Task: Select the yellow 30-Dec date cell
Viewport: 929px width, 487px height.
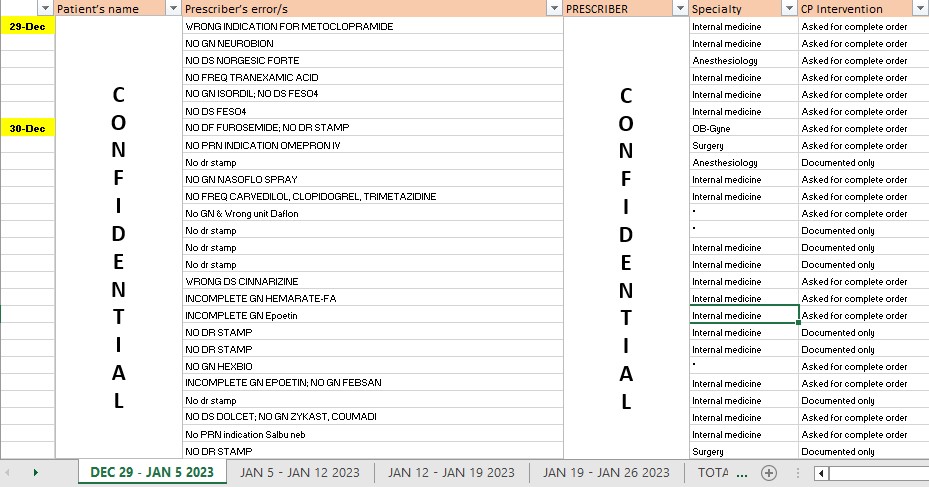Action: pyautogui.click(x=28, y=128)
